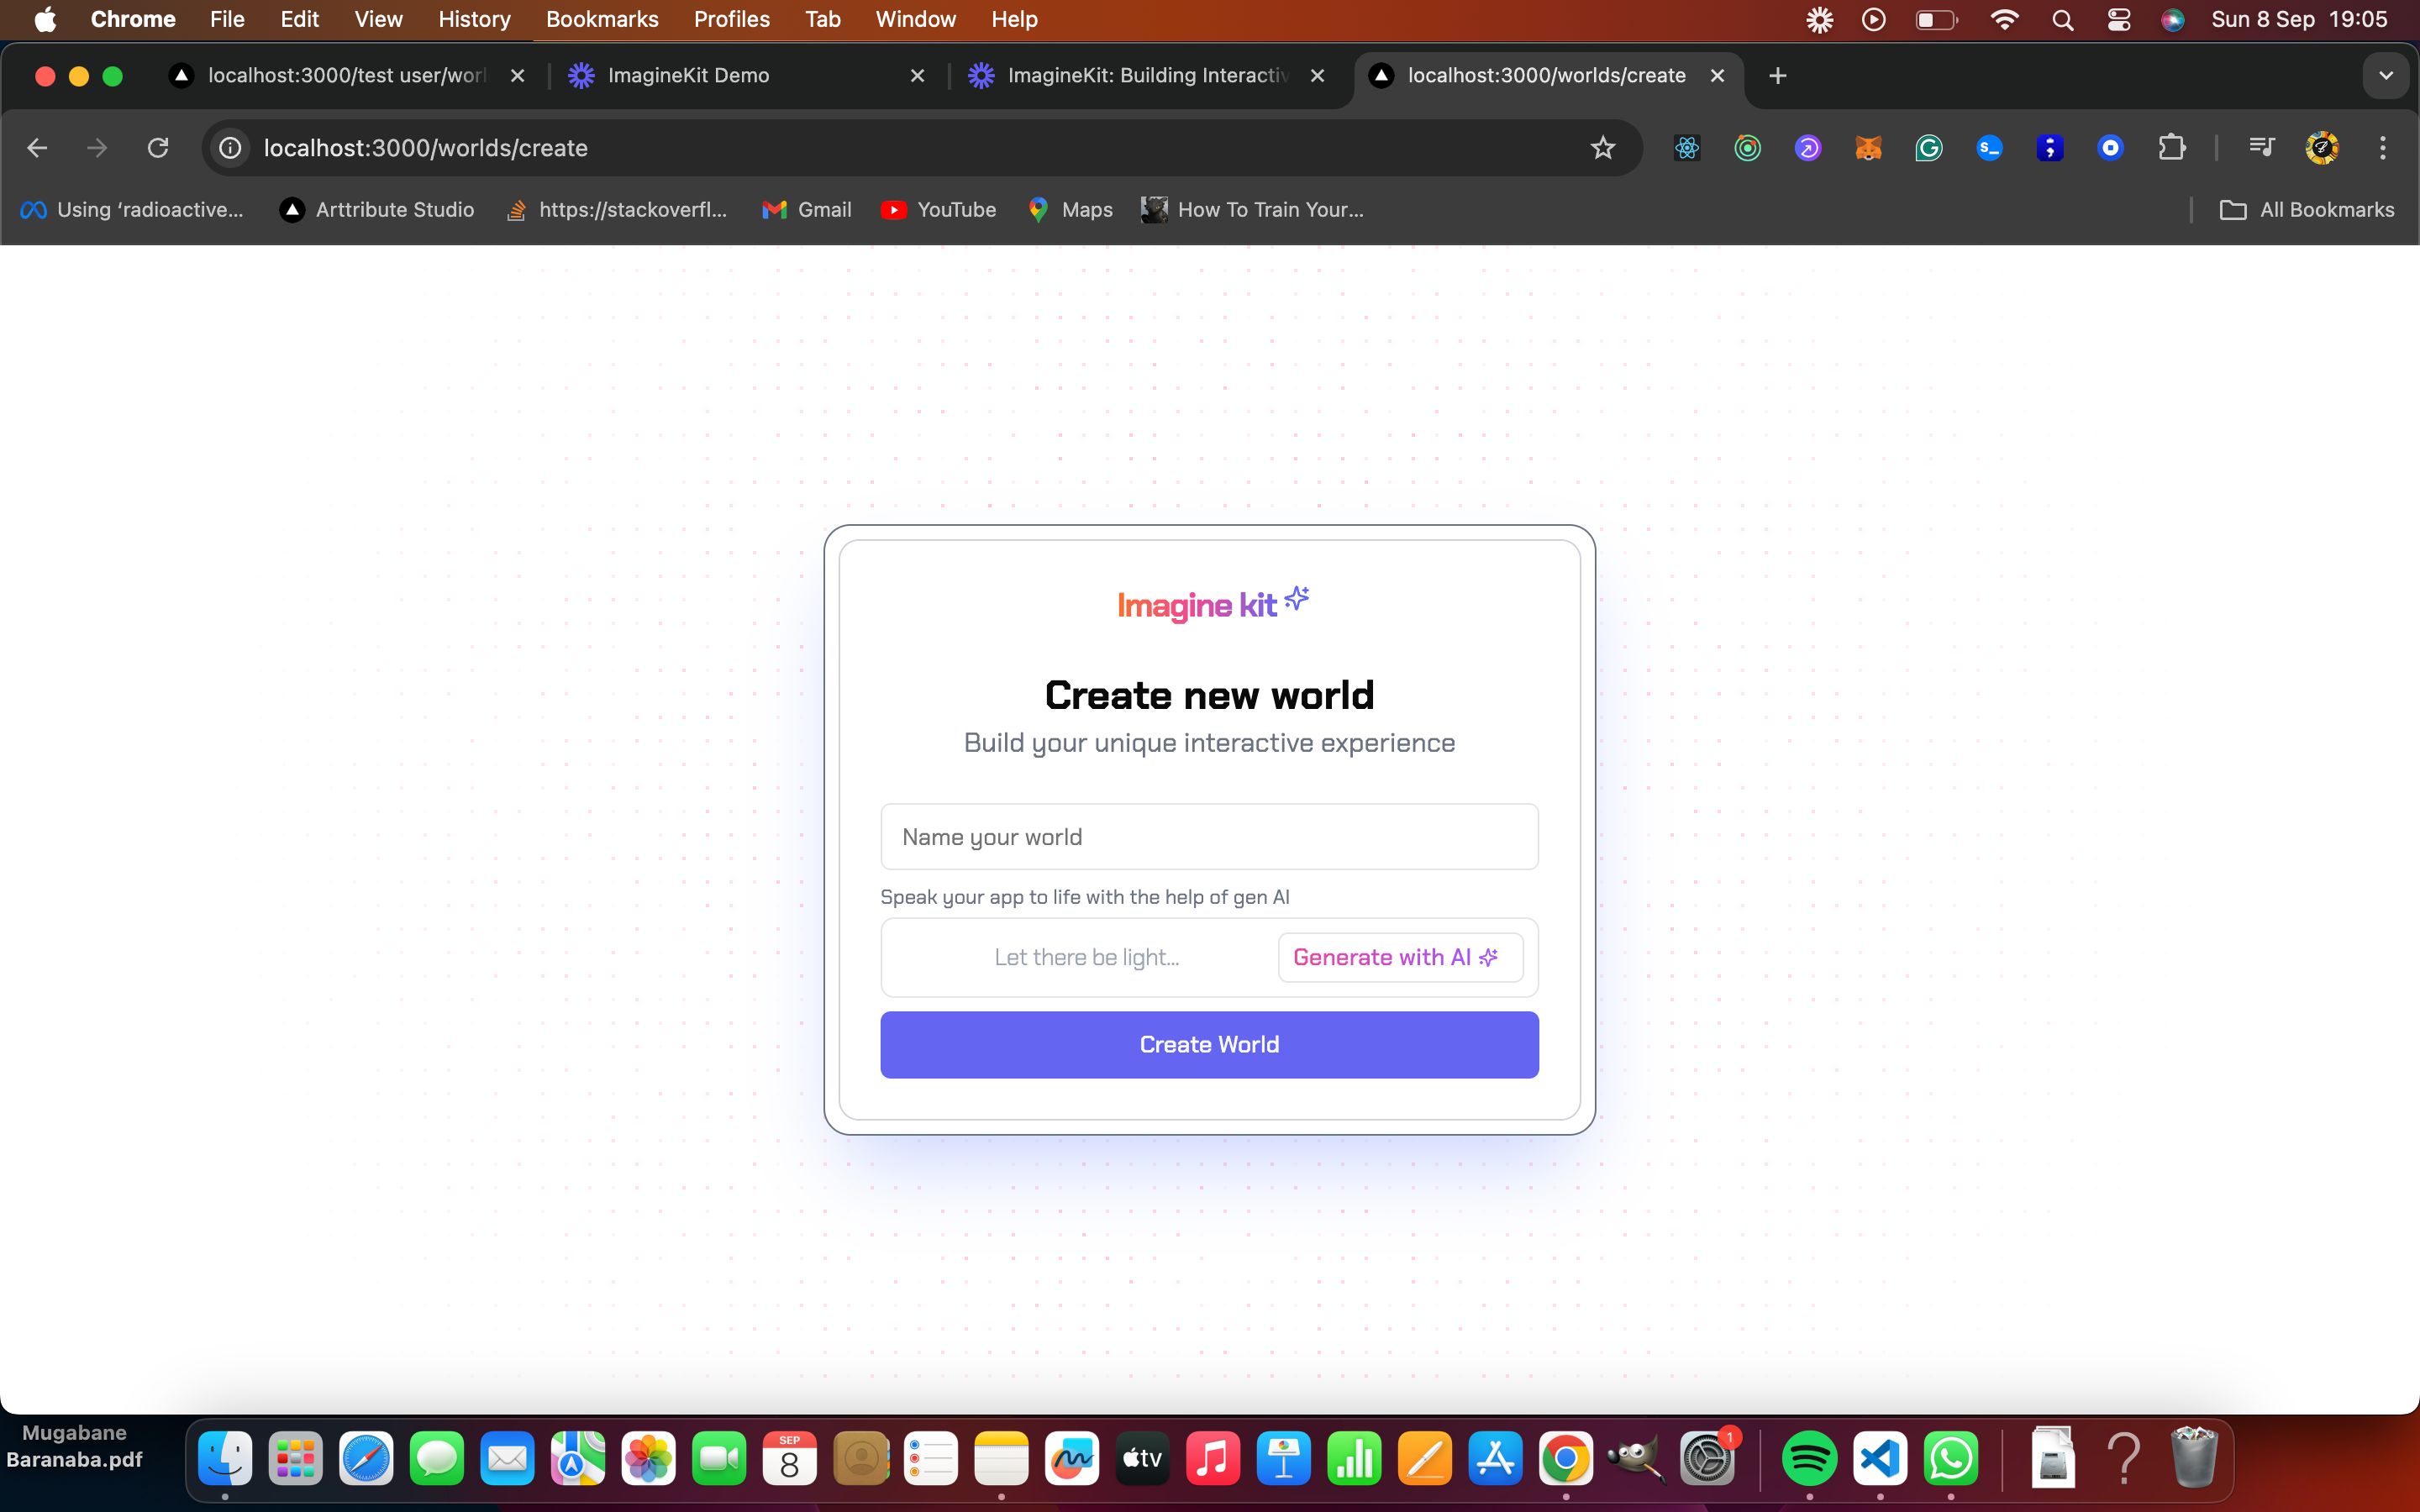Open the Extensions puzzle-piece menu
This screenshot has width=2420, height=1512.
click(x=2171, y=148)
